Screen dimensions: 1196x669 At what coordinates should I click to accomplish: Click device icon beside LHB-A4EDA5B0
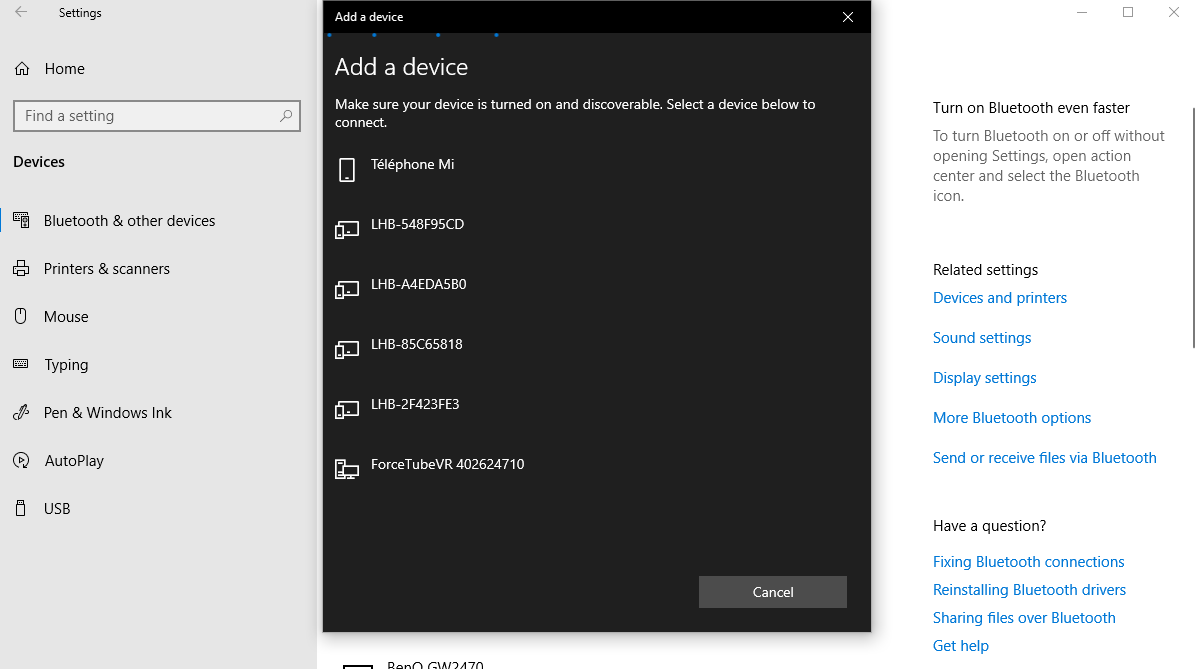[x=347, y=289]
